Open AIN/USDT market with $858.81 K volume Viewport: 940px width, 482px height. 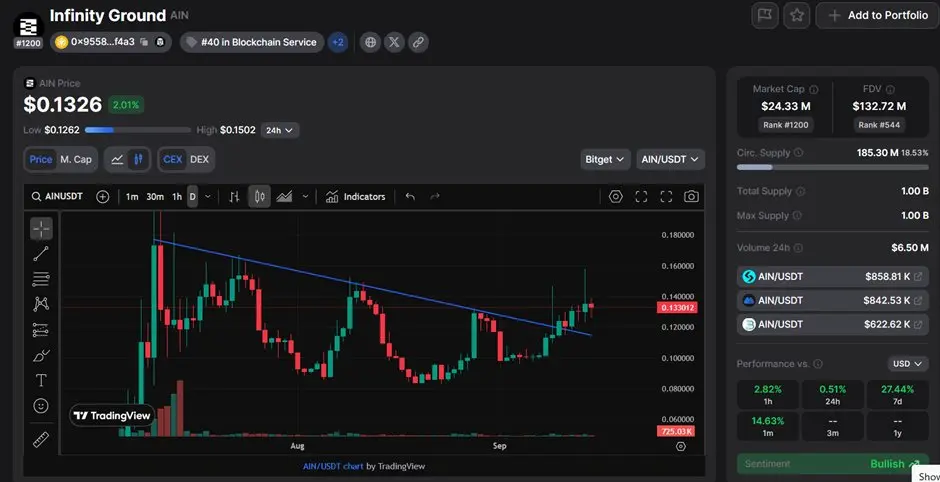[833, 276]
